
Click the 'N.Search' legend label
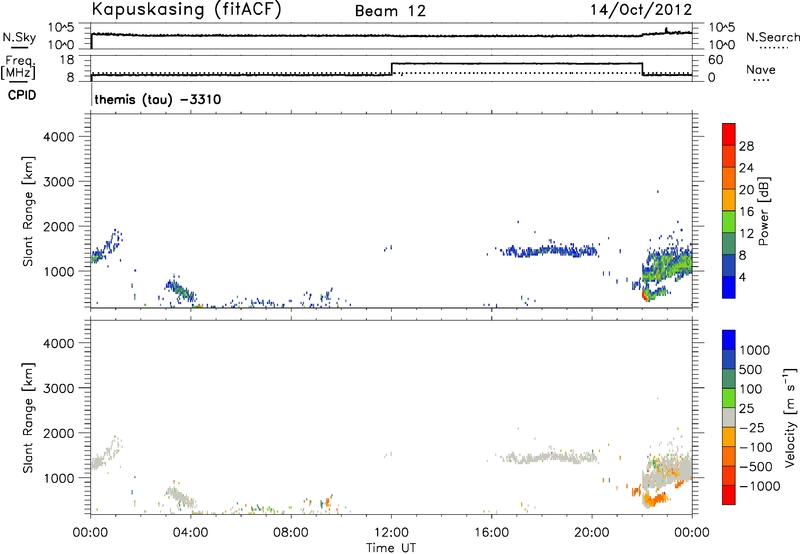click(x=772, y=37)
